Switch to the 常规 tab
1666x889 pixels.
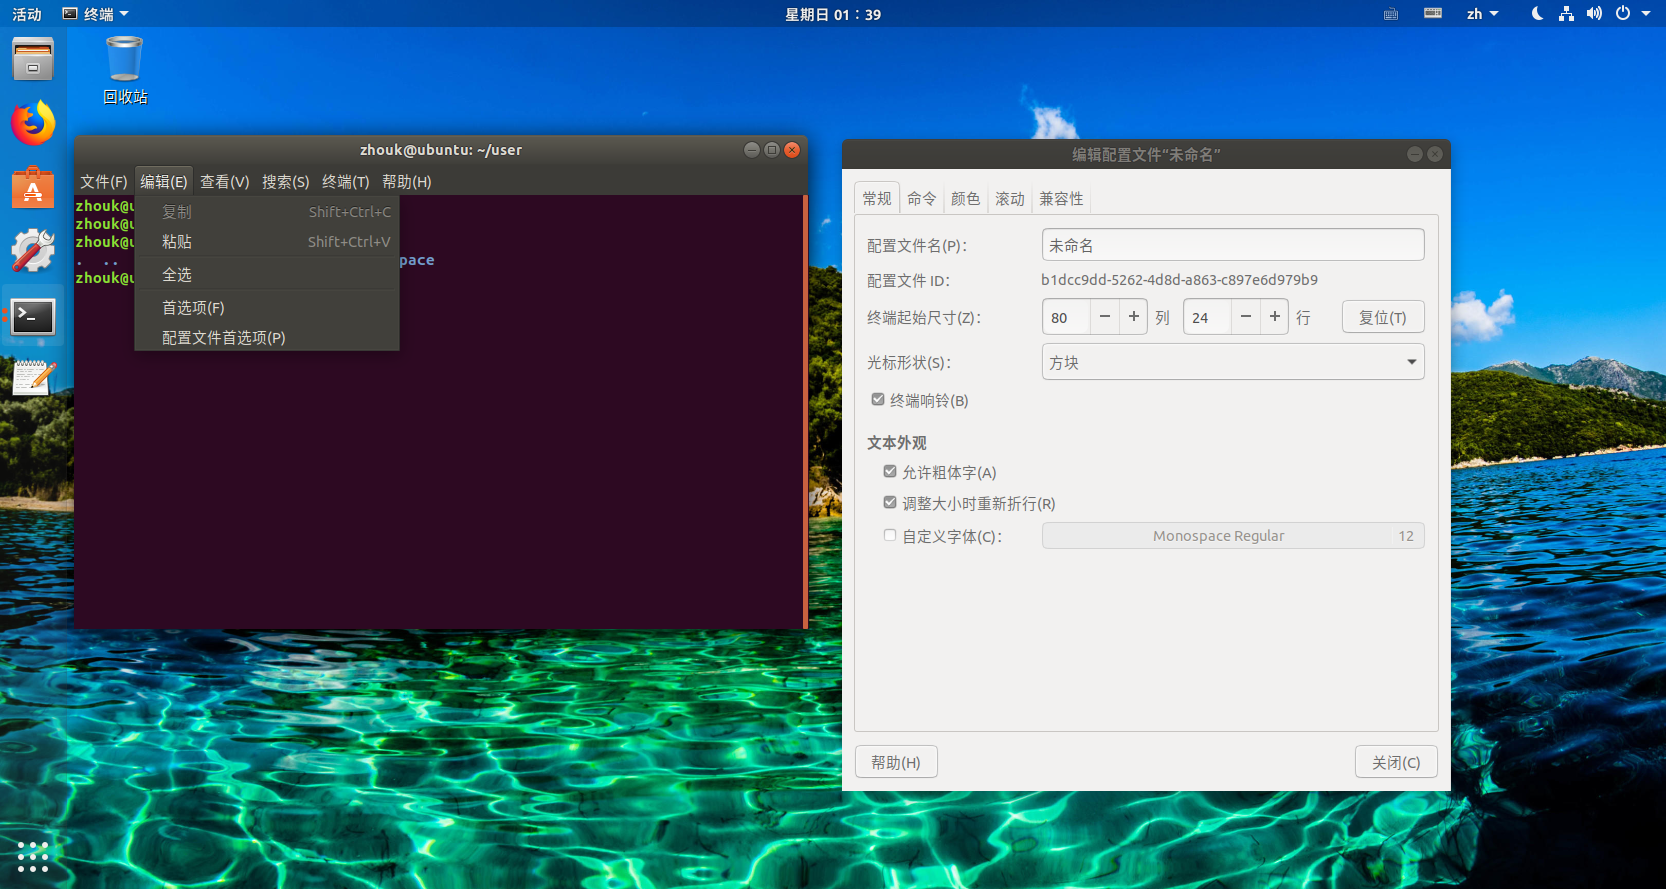(877, 198)
